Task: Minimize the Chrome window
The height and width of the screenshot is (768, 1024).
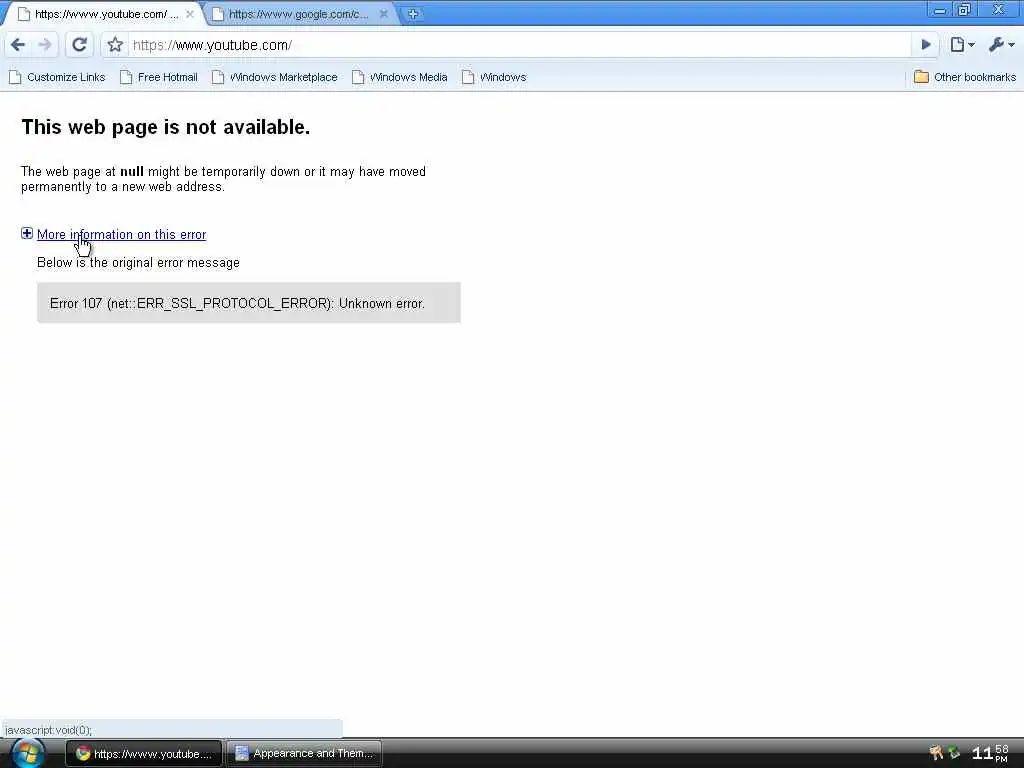Action: [940, 10]
